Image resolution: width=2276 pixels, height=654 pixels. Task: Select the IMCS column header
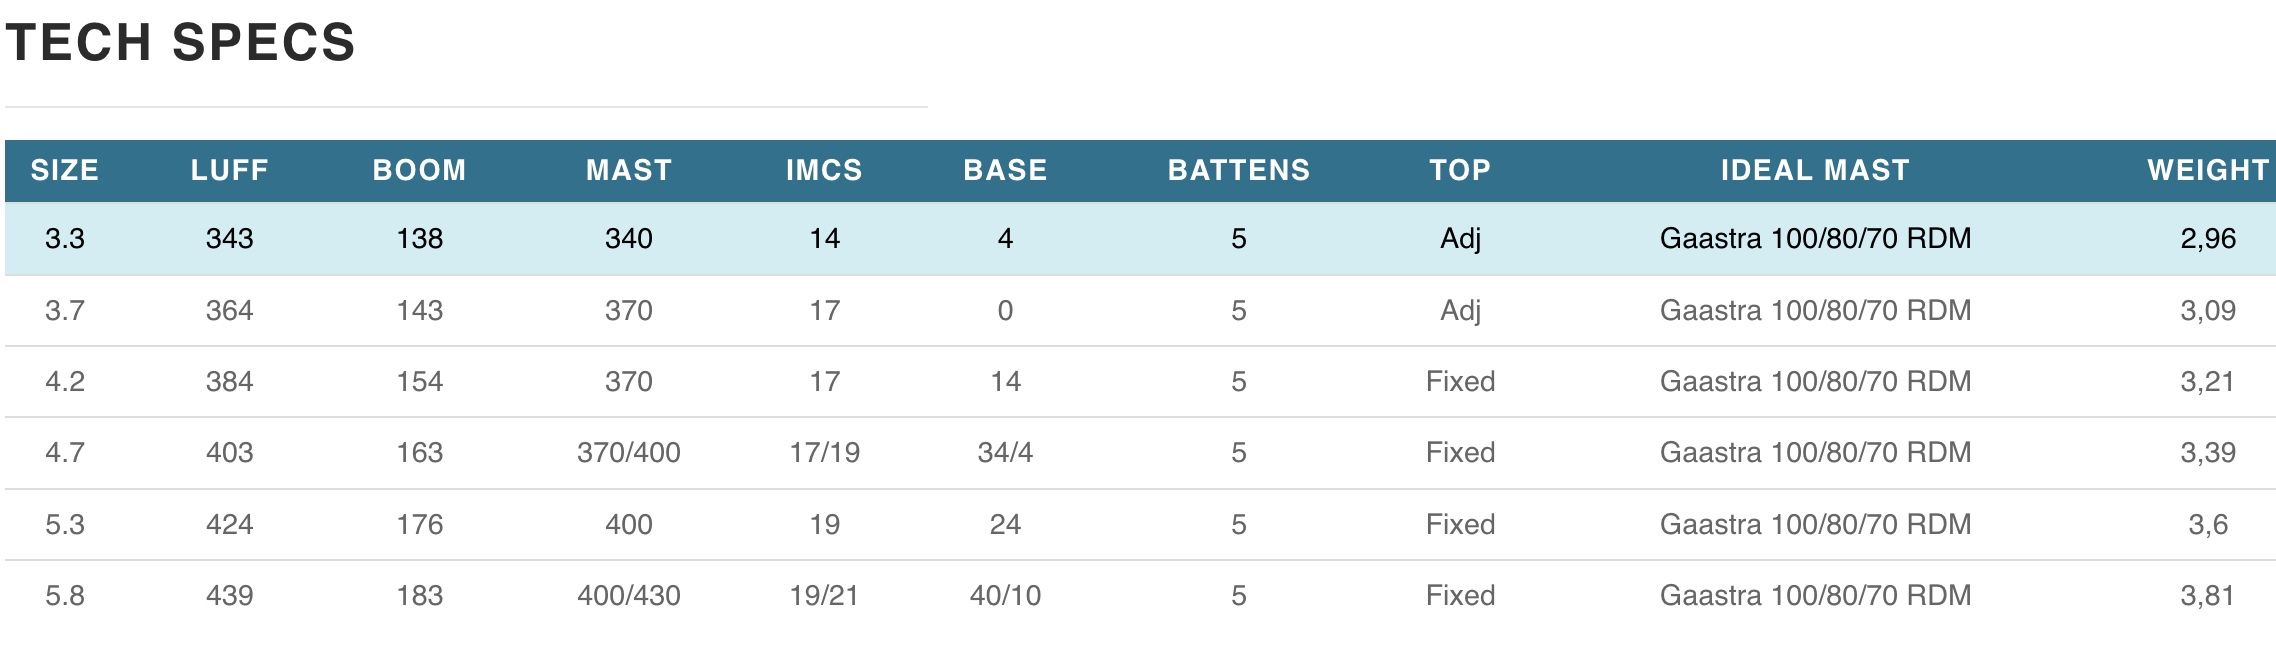point(824,171)
